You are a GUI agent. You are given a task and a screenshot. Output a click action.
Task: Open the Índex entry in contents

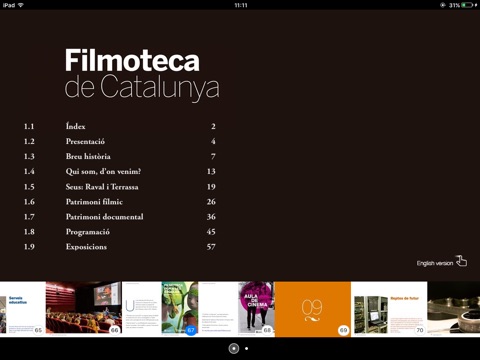click(x=75, y=126)
